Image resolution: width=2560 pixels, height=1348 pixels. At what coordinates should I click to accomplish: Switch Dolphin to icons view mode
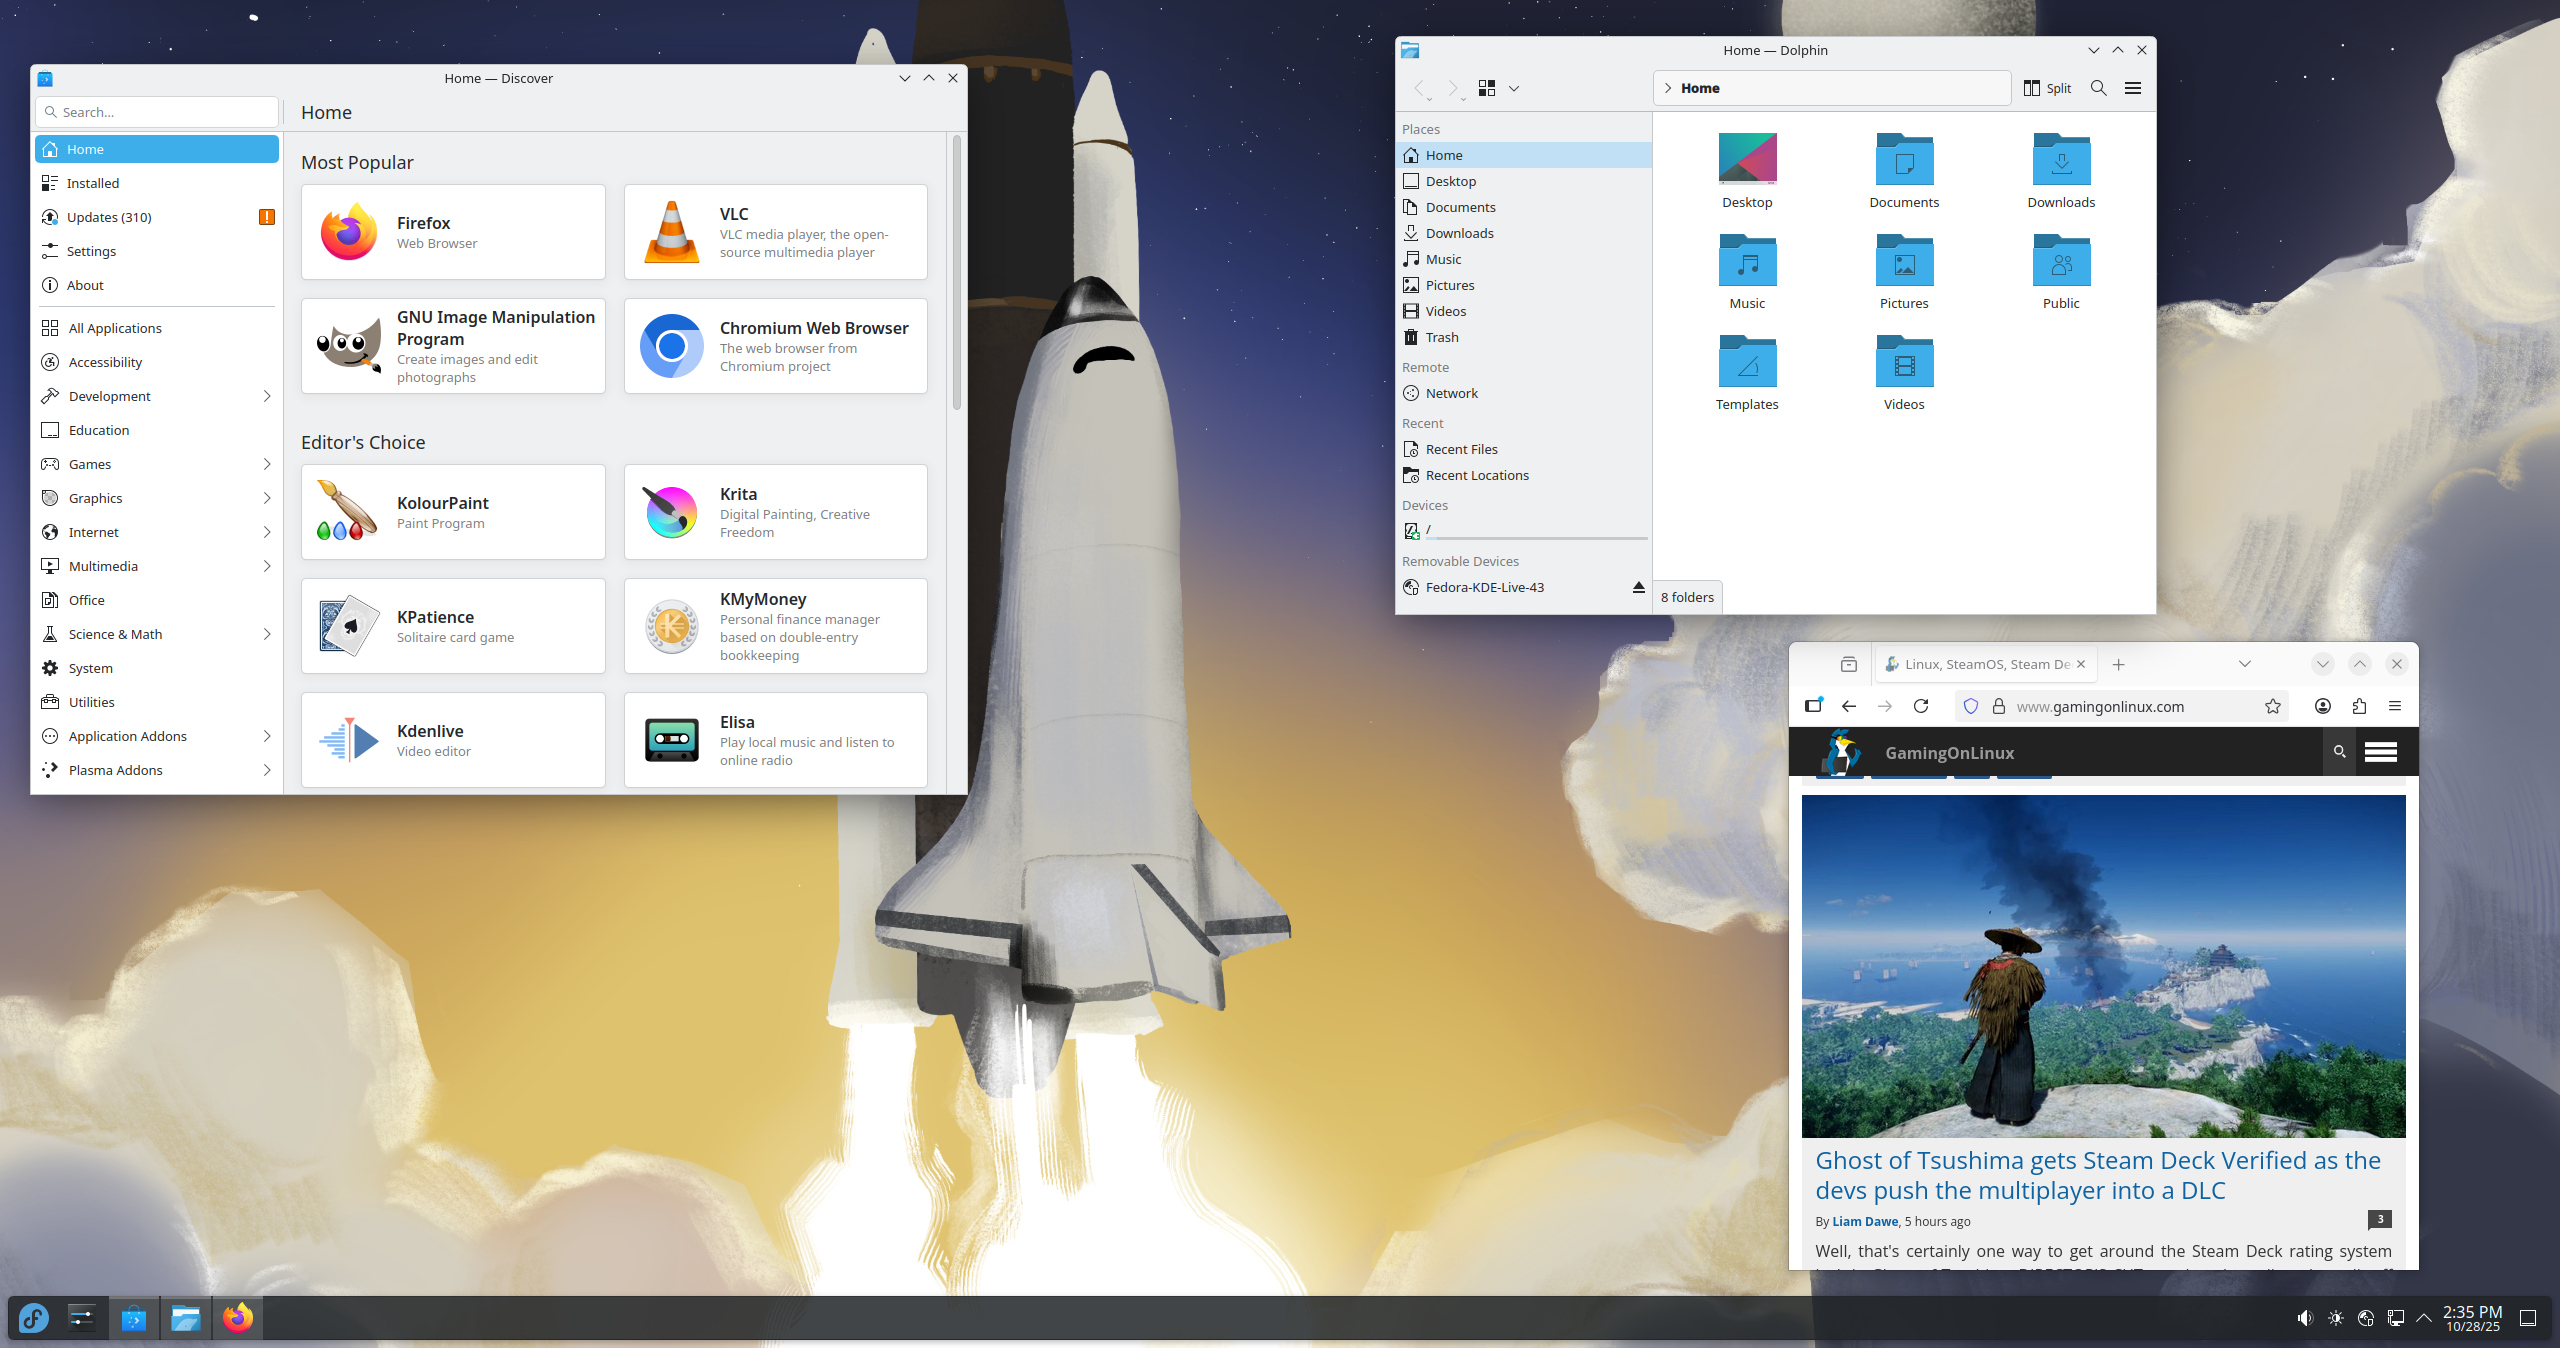1487,88
